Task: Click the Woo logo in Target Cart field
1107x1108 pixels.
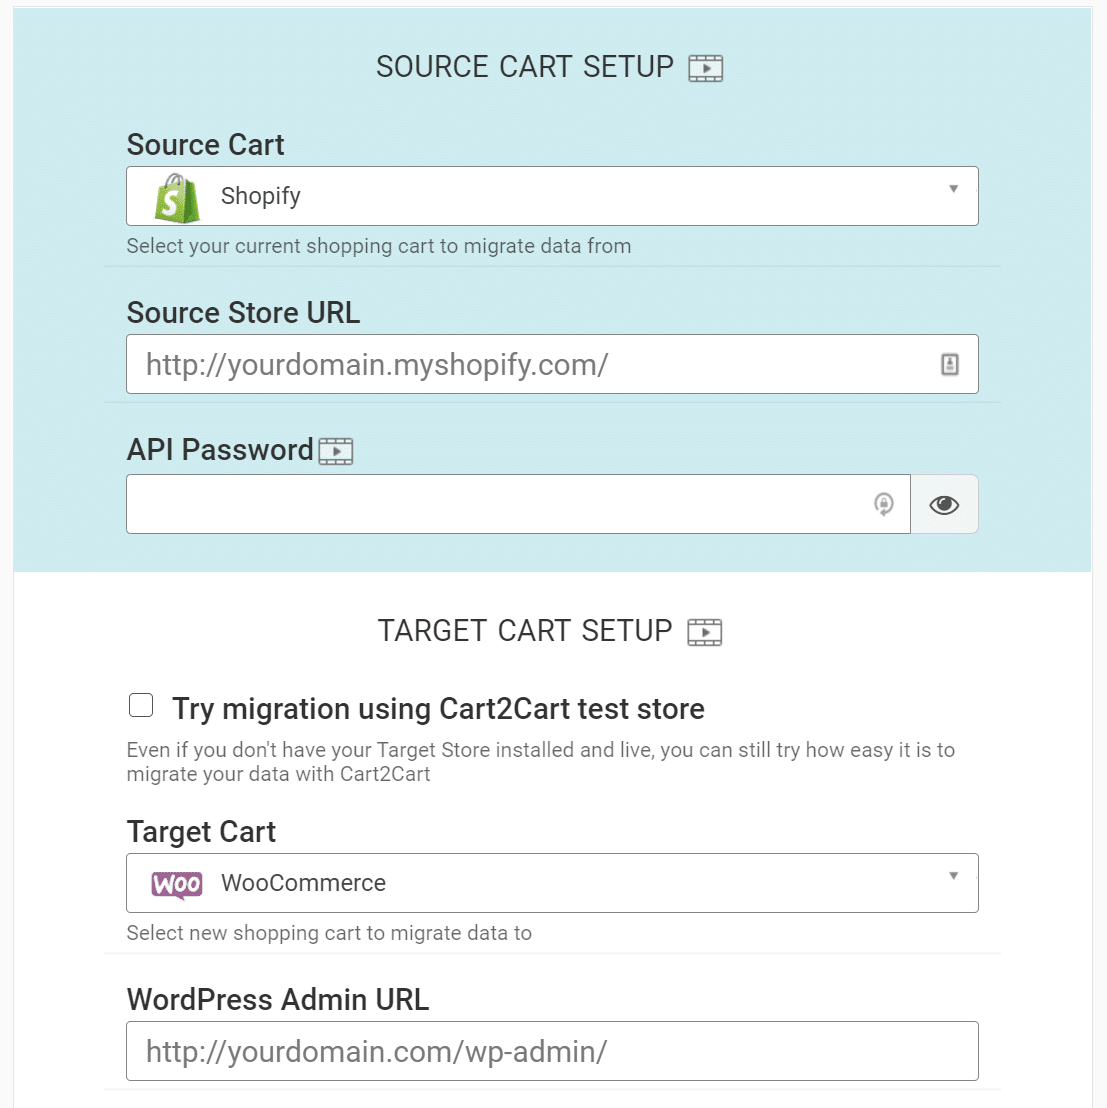Action: [177, 884]
